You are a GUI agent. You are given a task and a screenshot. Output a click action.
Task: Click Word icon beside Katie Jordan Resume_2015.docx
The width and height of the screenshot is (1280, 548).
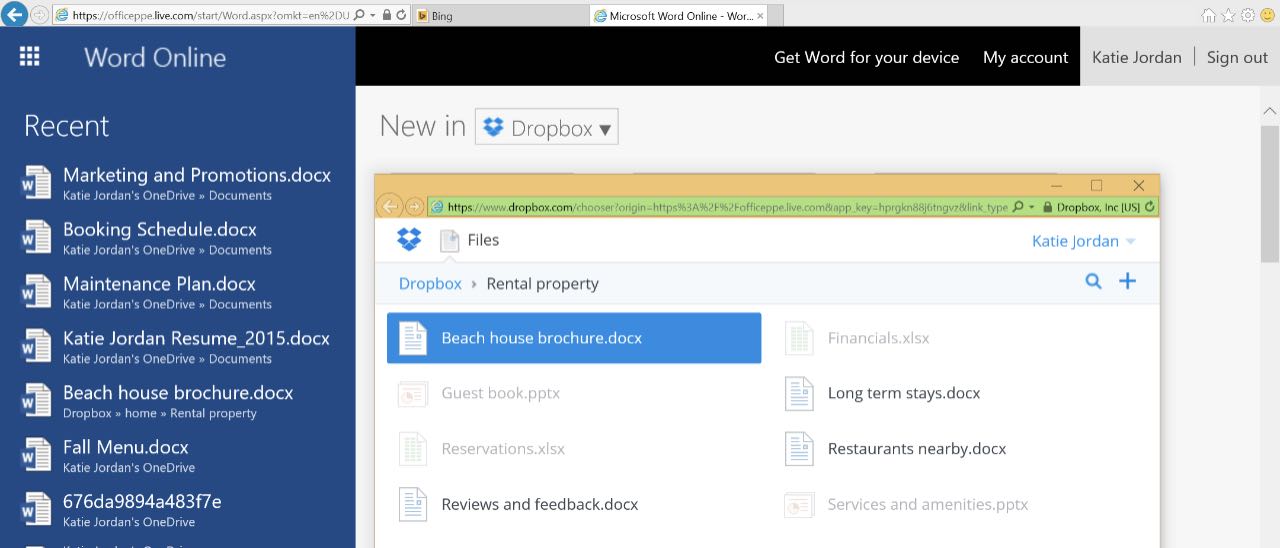pyautogui.click(x=36, y=346)
